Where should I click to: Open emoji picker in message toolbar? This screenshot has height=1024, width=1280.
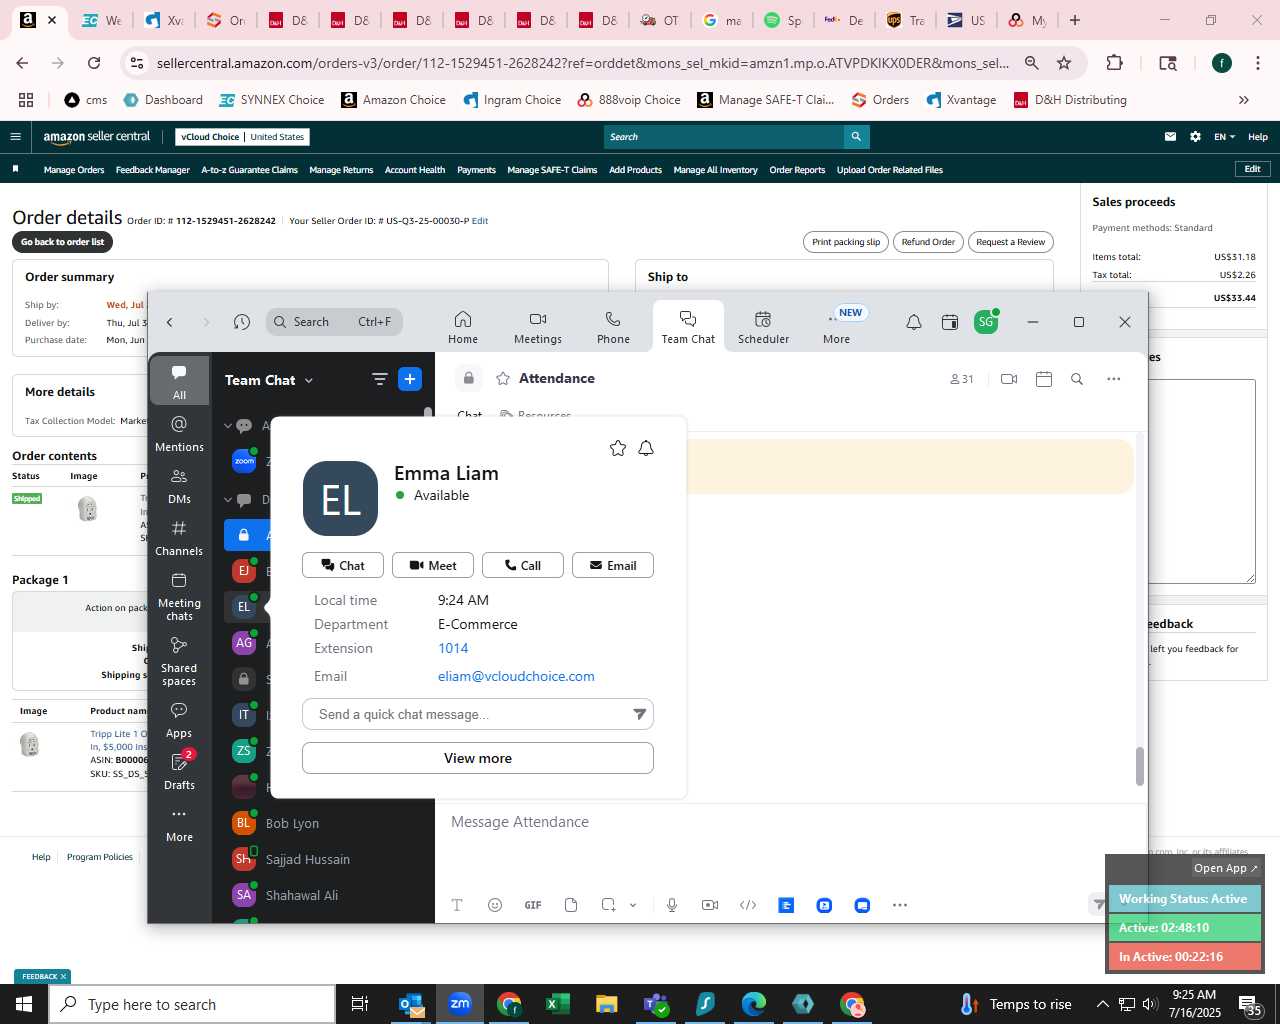click(495, 905)
